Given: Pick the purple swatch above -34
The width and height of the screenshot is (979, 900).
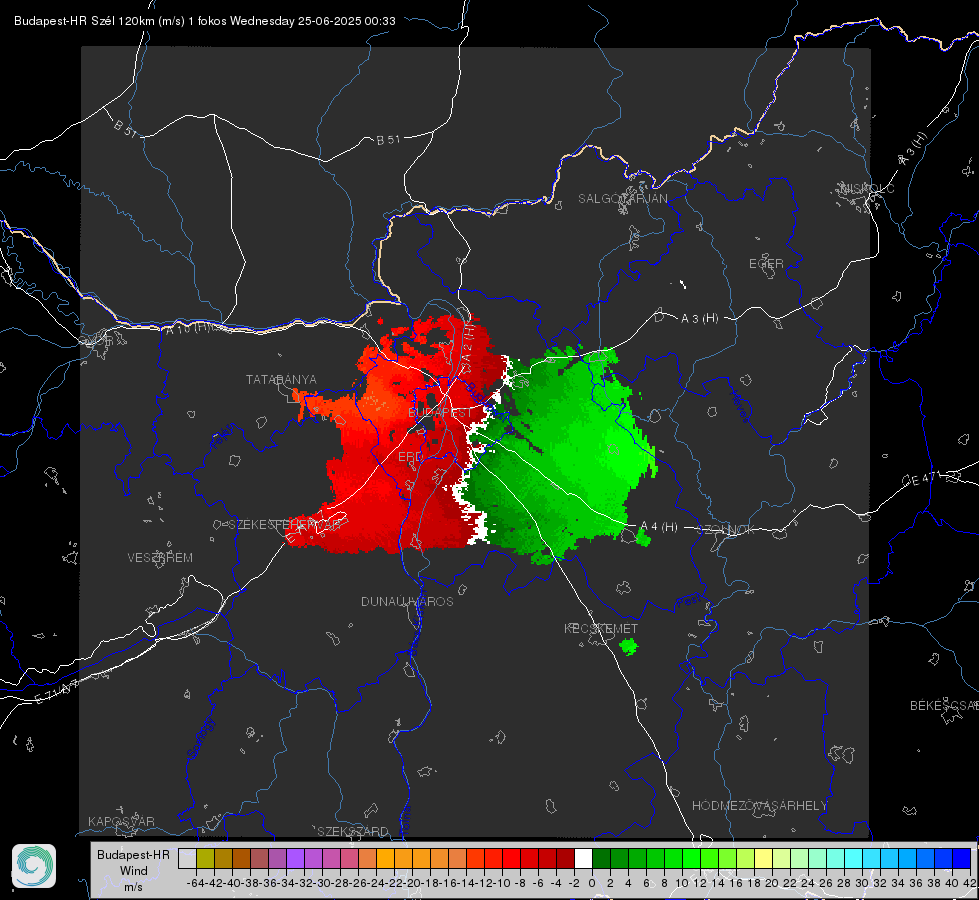Looking at the screenshot, I should 295,859.
